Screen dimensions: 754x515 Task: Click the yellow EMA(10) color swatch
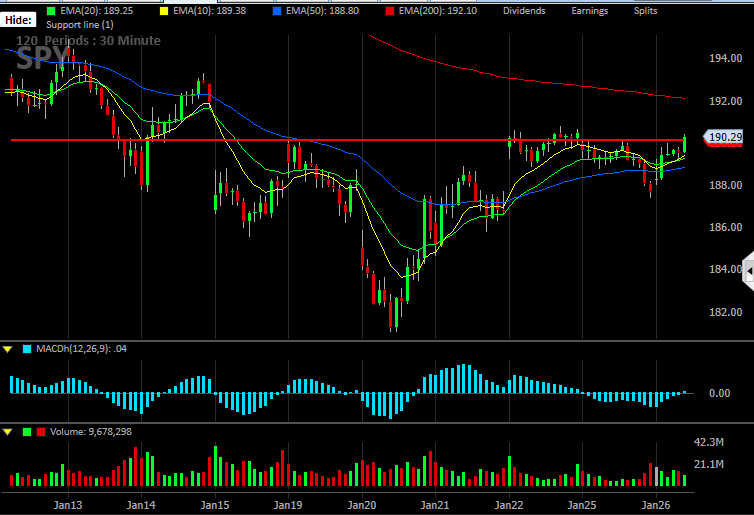pos(164,11)
